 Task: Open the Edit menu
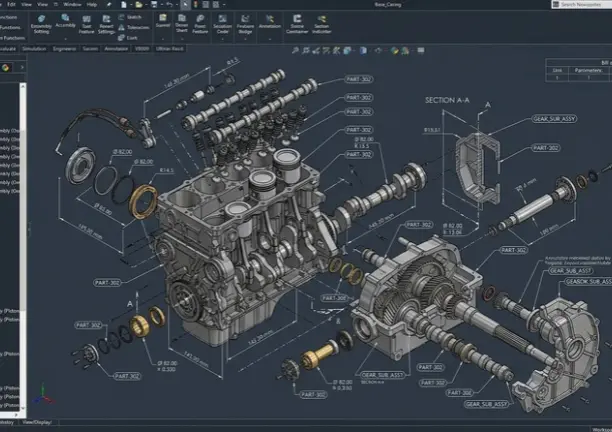[11, 4]
